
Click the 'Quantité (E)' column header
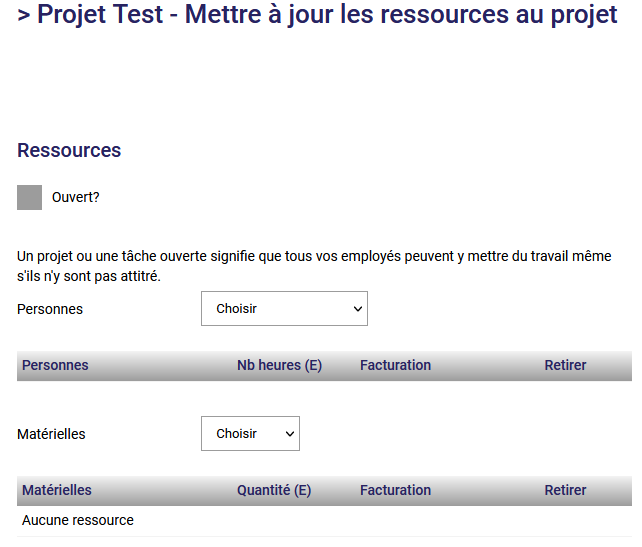point(274,490)
